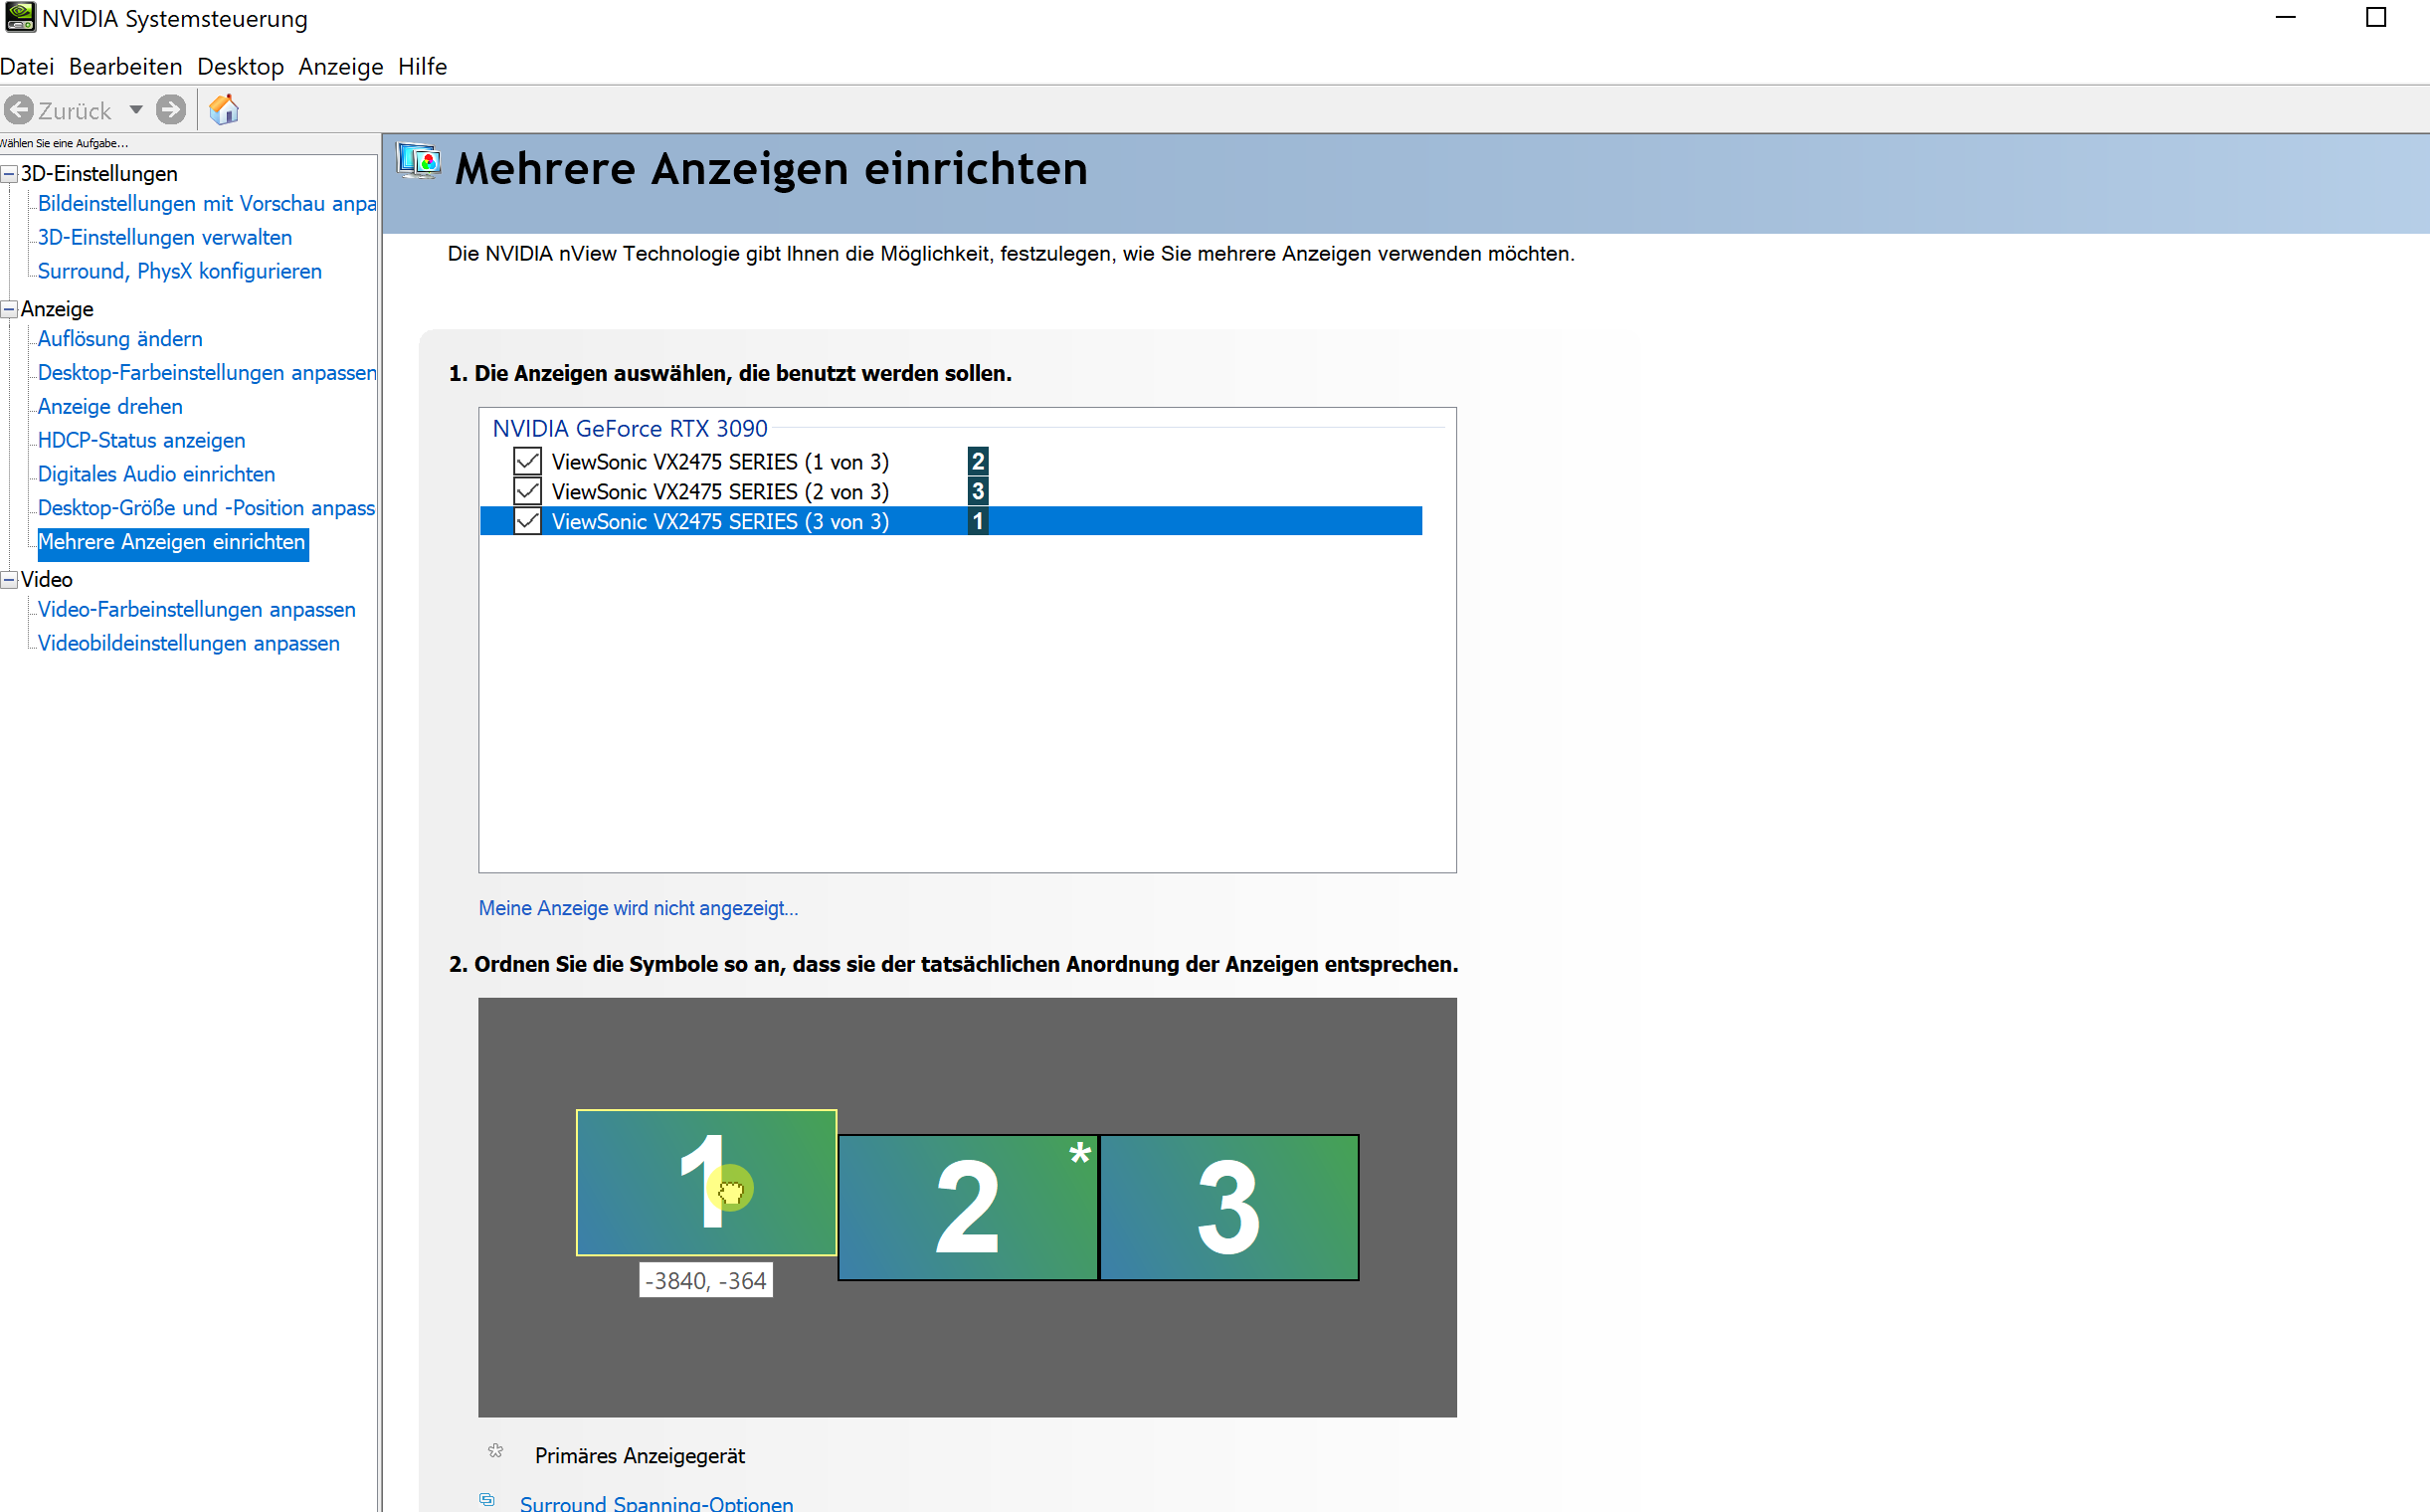
Task: Click the Surround Spanning-Optionen icon
Action: pyautogui.click(x=487, y=1499)
